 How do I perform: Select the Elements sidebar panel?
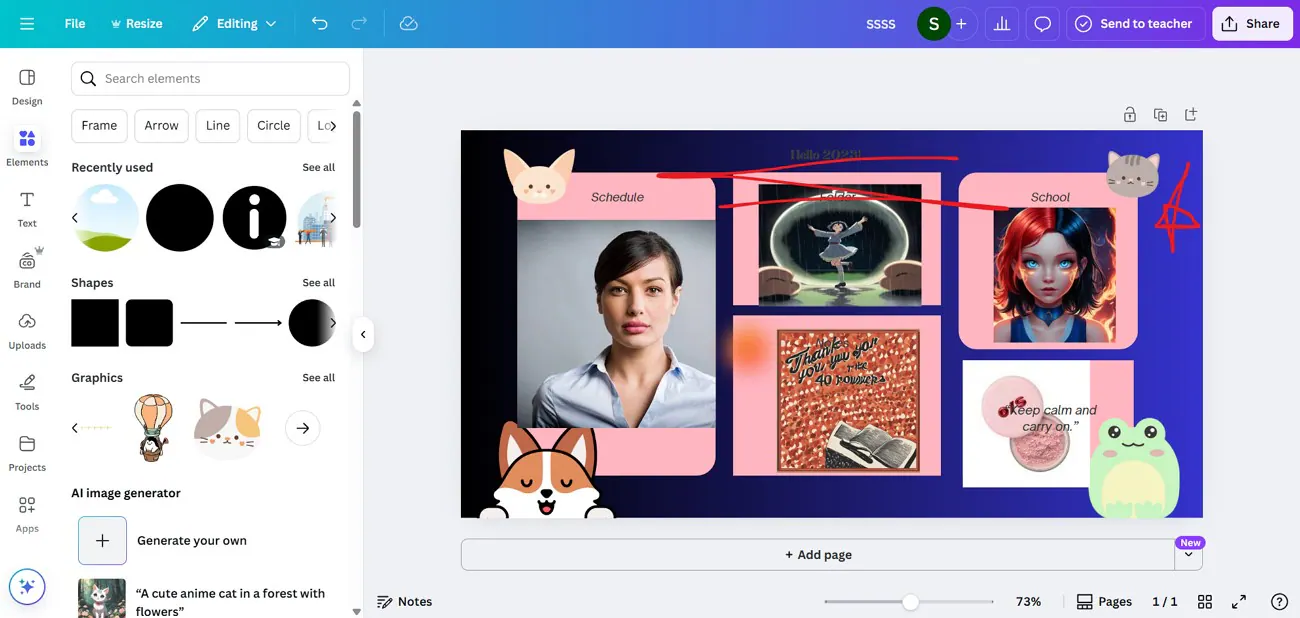coord(27,148)
